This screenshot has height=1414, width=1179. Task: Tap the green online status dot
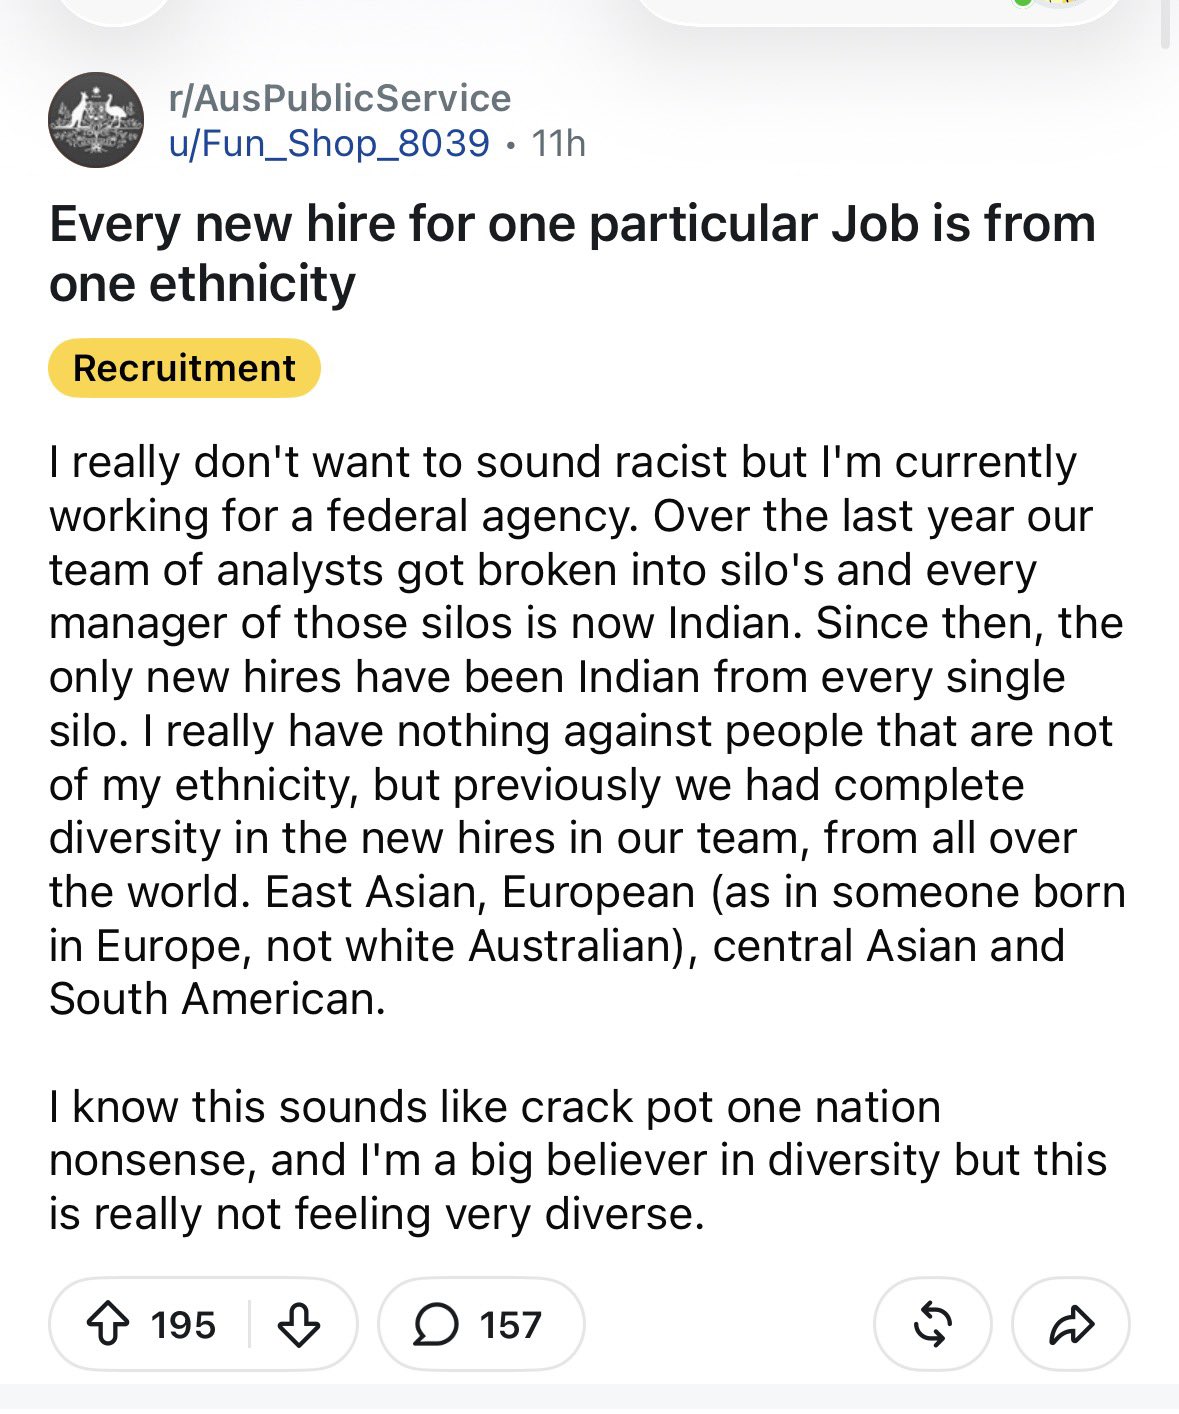point(1022,3)
